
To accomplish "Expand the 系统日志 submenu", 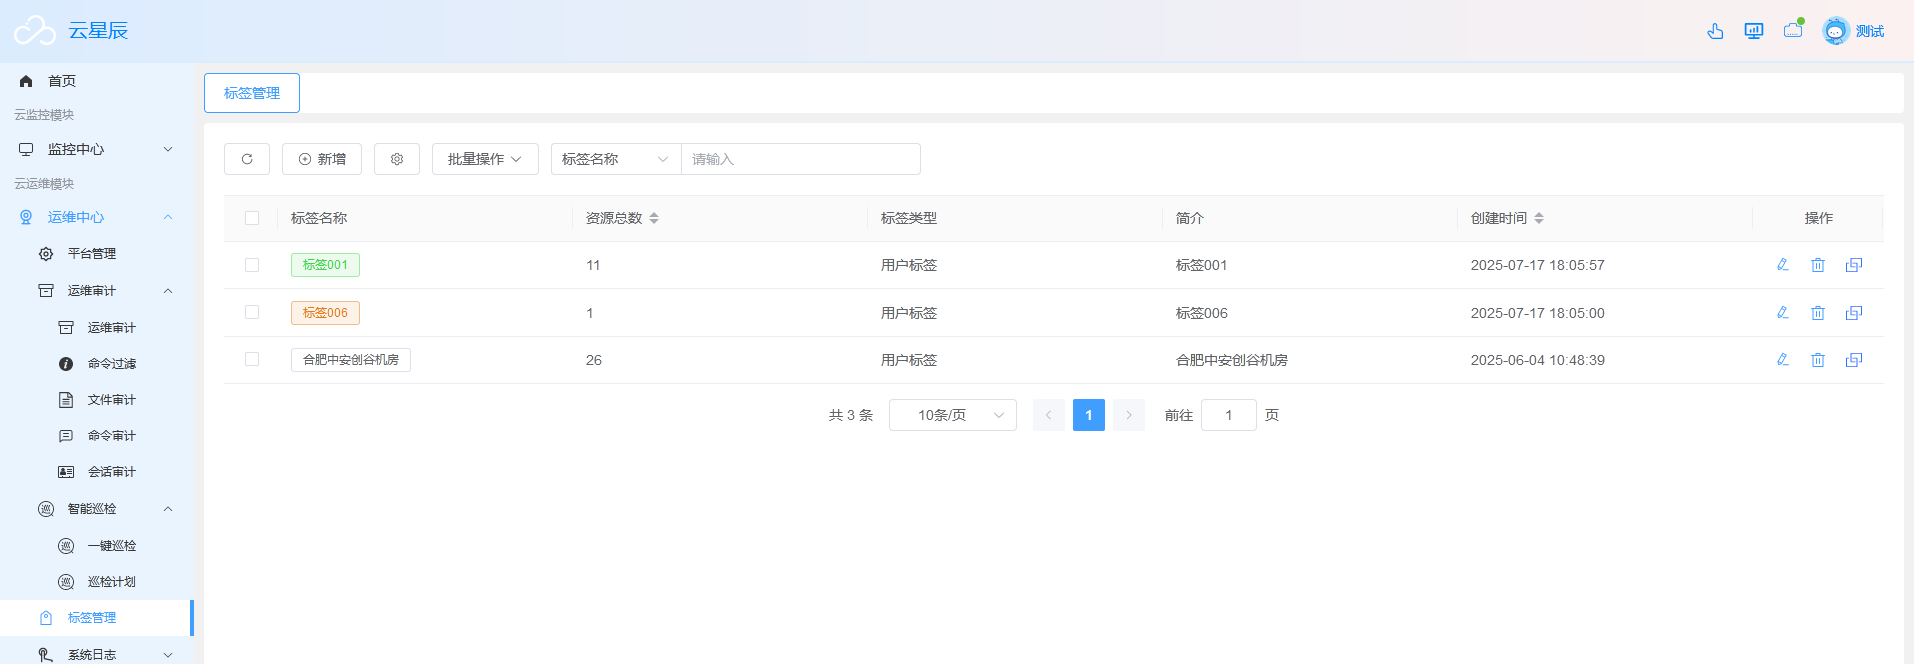I will click(96, 654).
